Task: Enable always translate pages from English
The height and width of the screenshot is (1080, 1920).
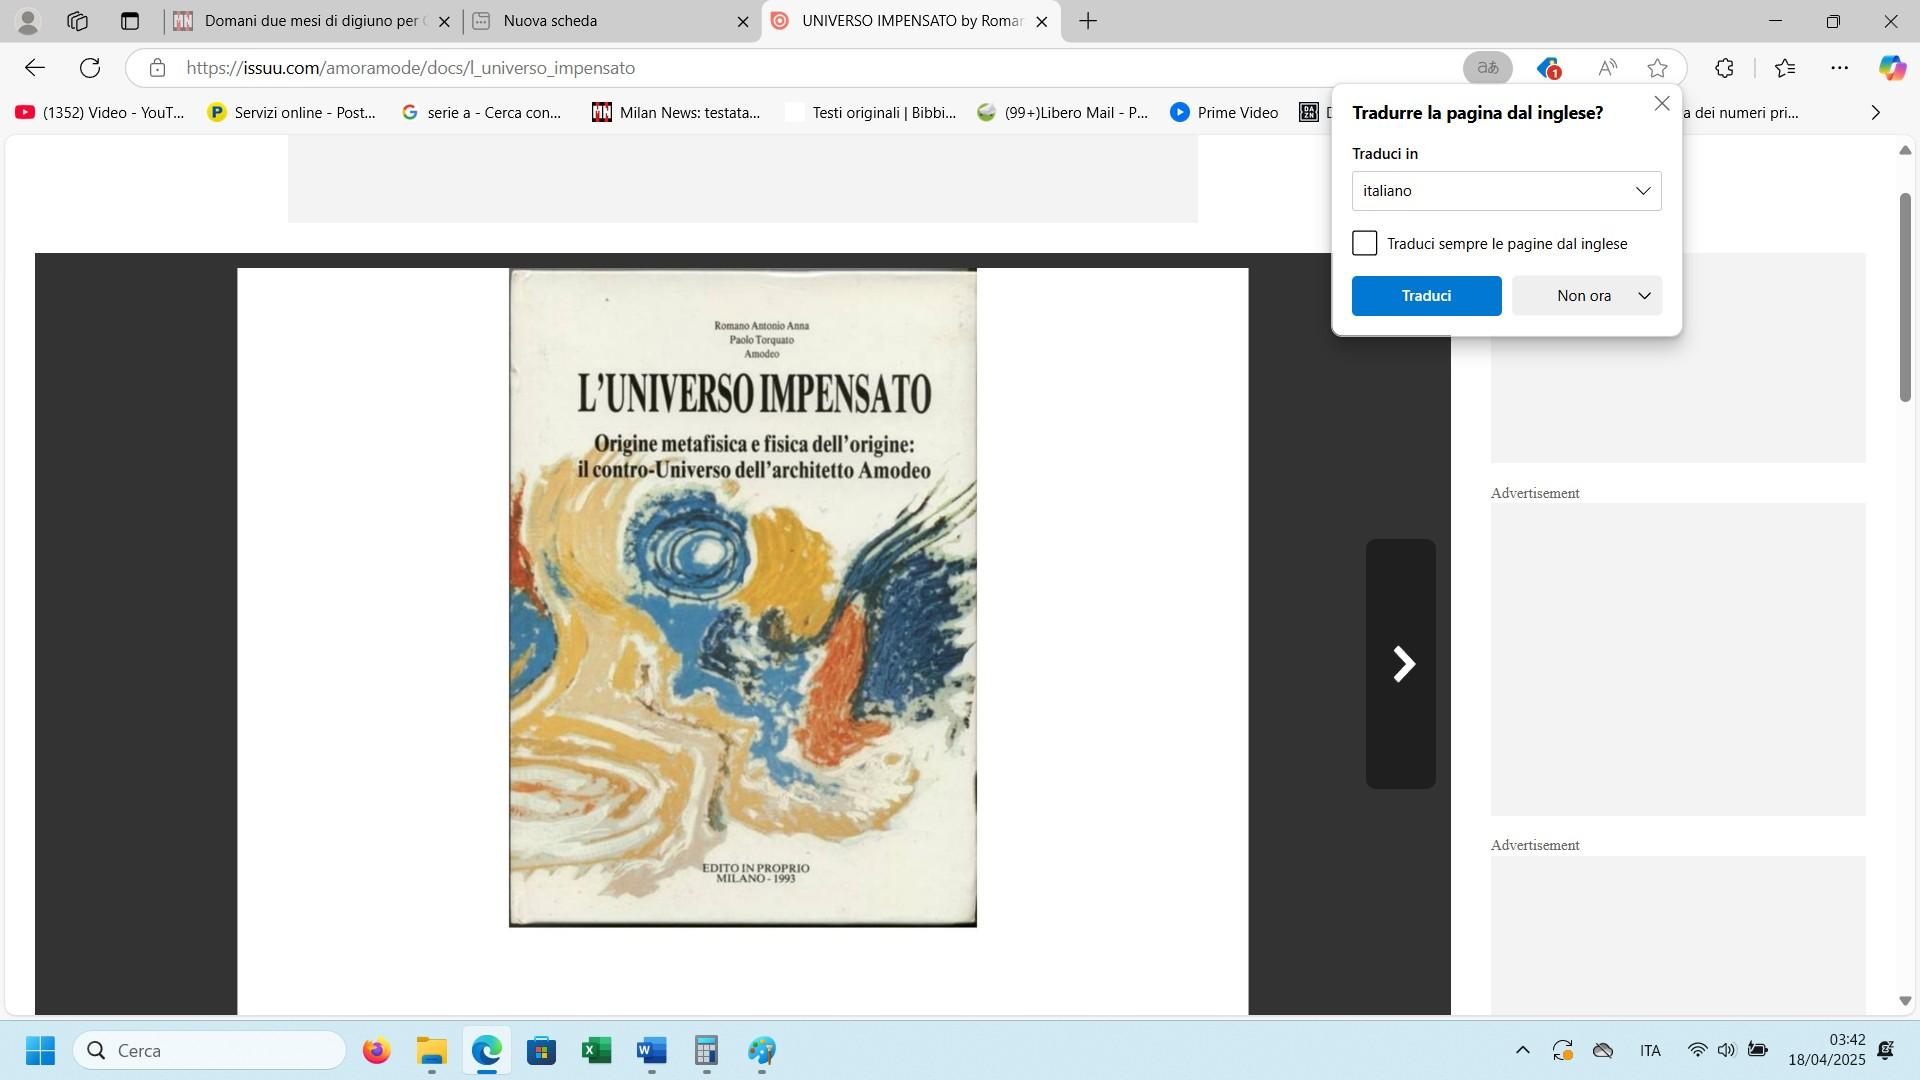Action: [x=1364, y=244]
